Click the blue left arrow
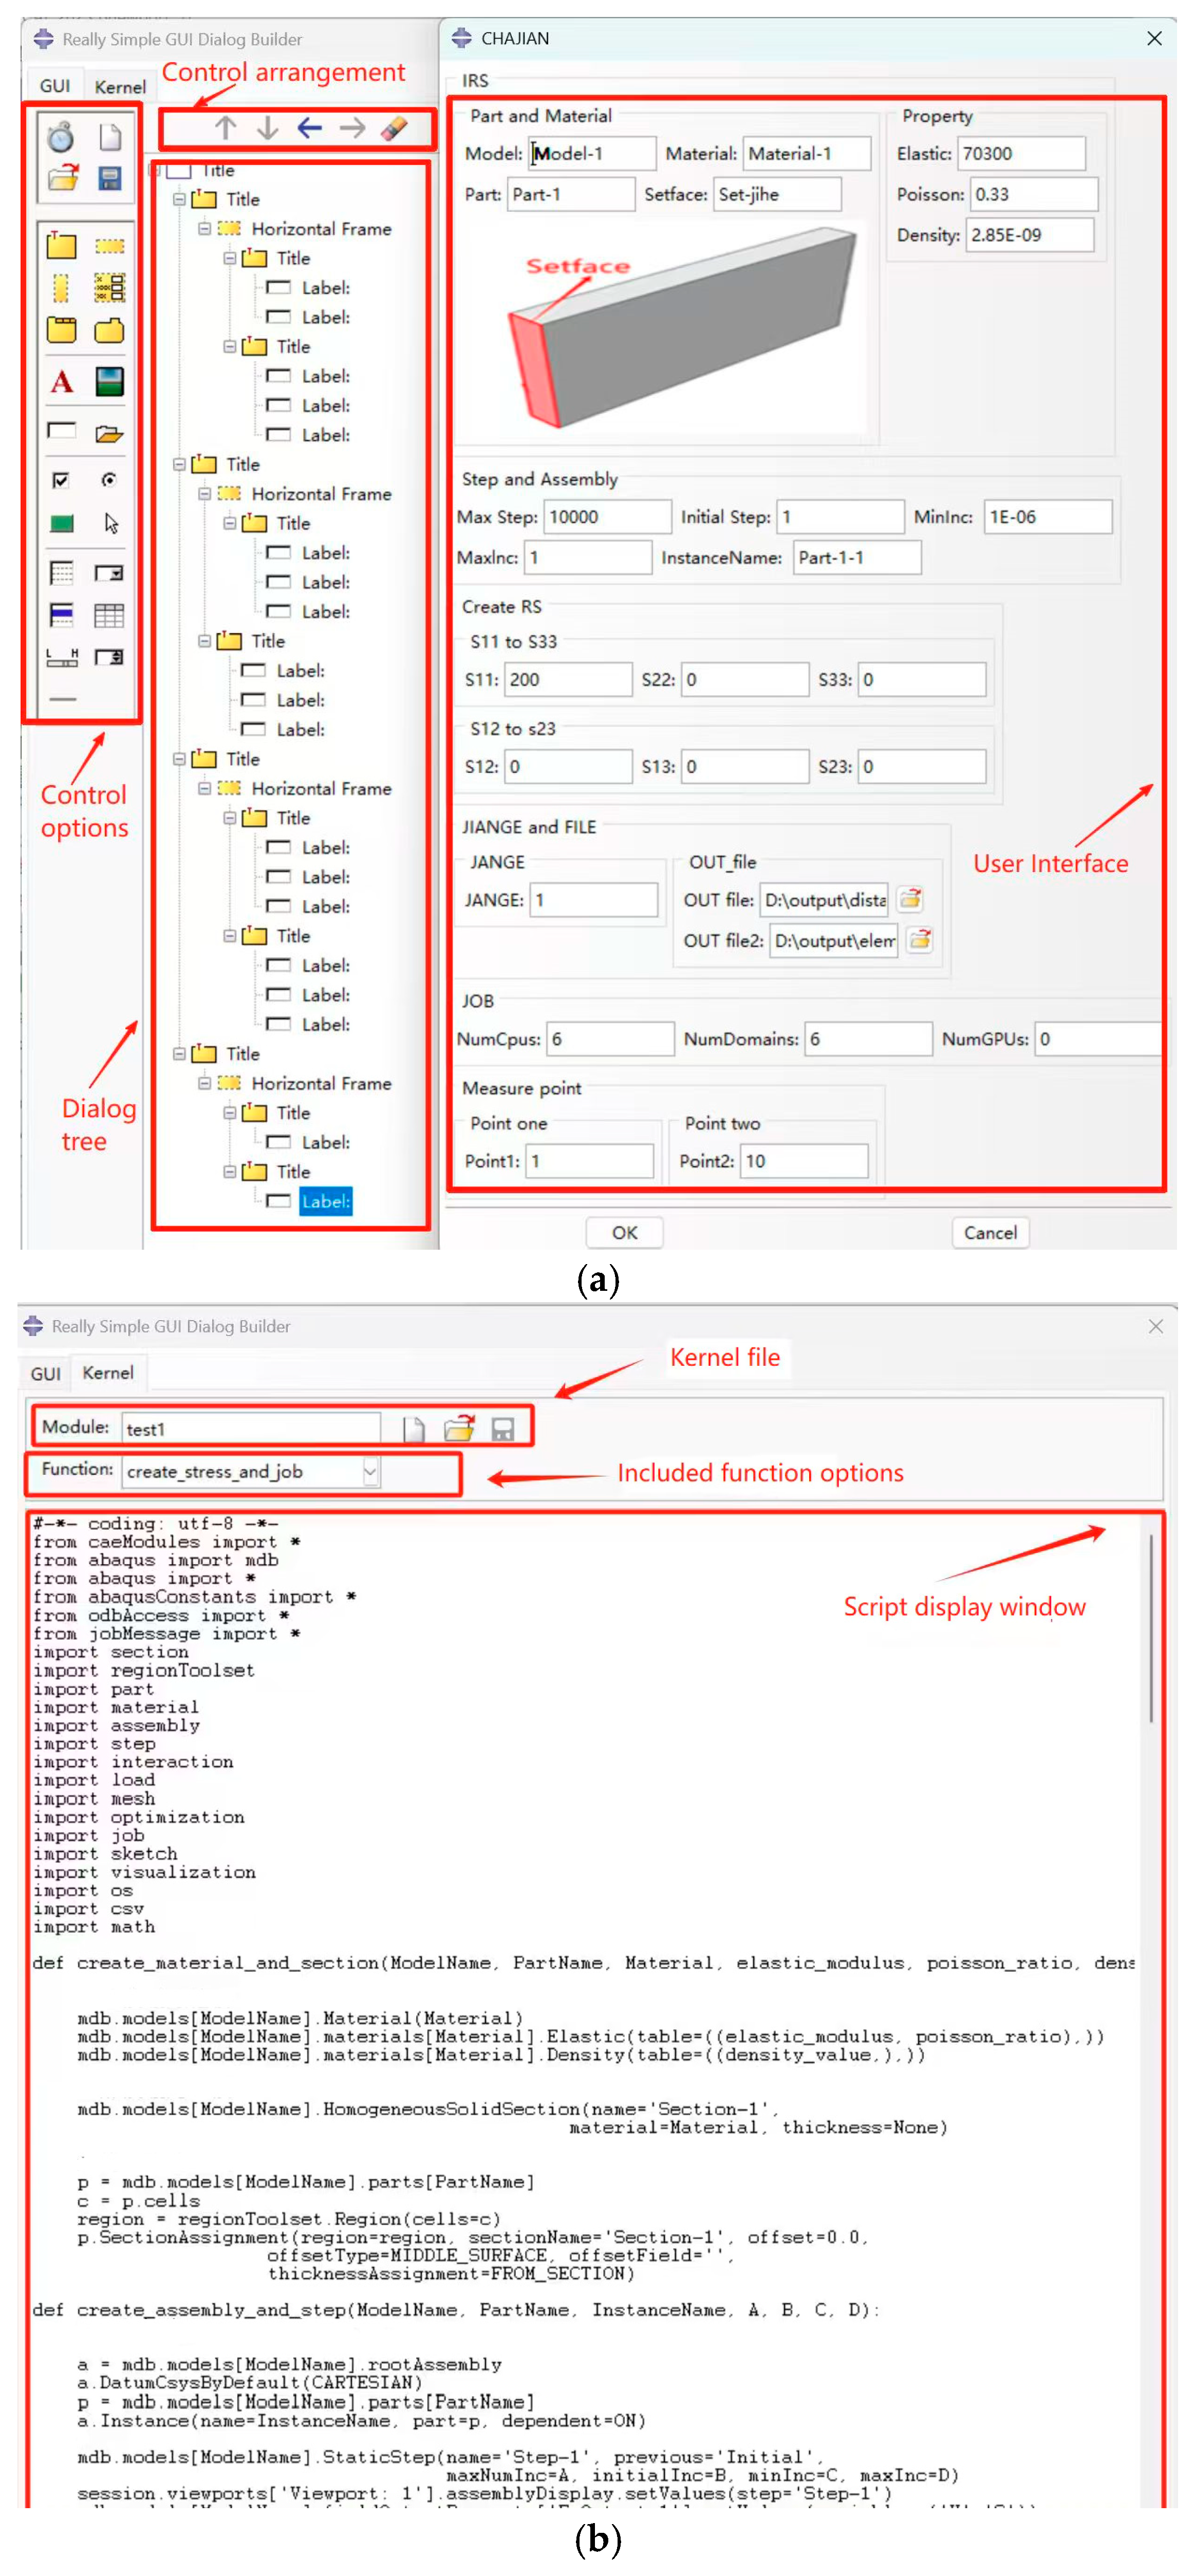 click(x=309, y=128)
